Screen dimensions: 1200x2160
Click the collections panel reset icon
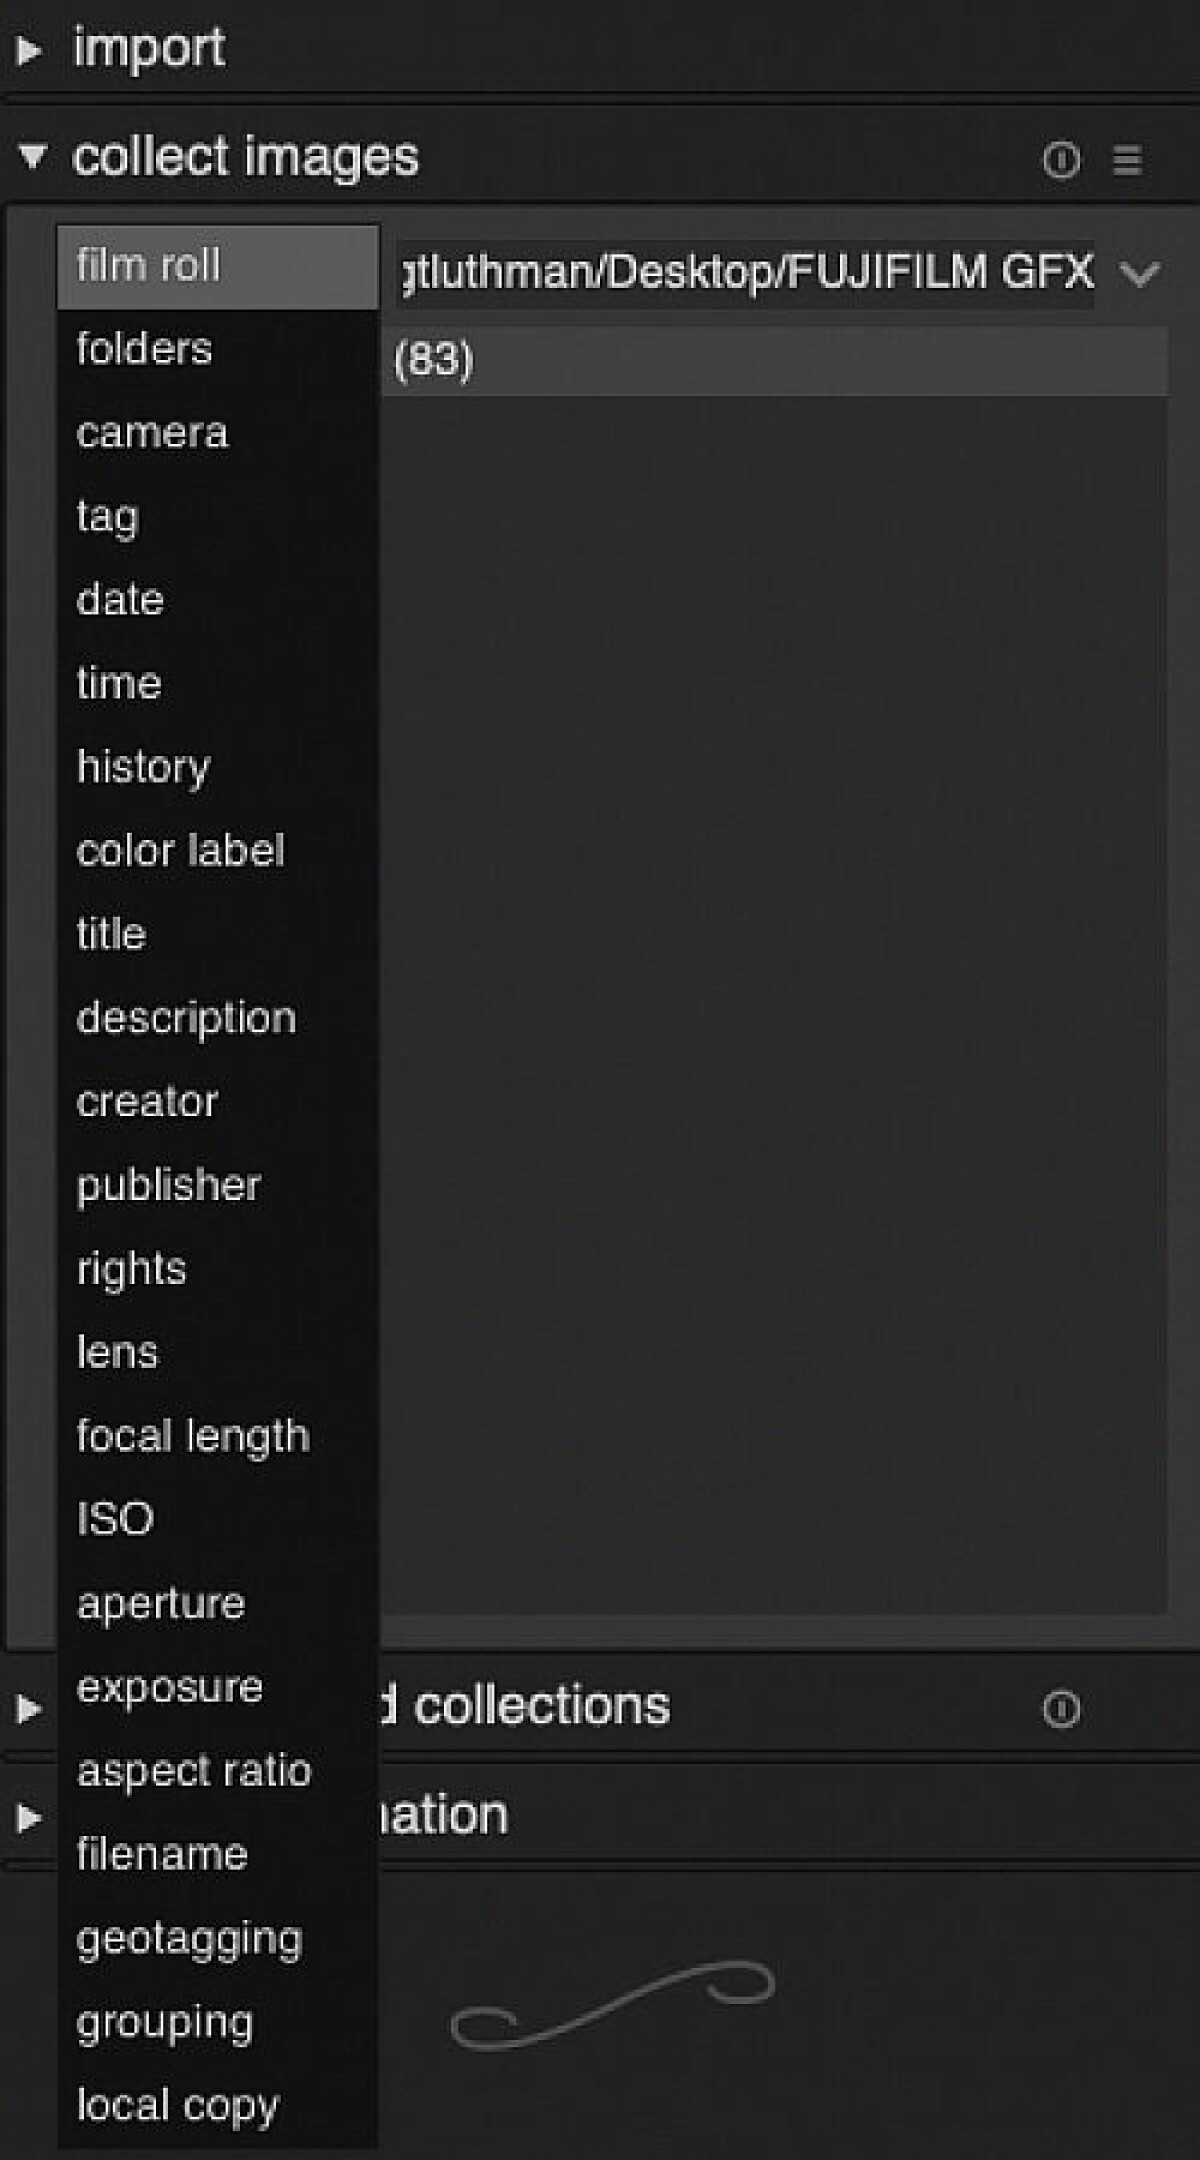1061,1709
